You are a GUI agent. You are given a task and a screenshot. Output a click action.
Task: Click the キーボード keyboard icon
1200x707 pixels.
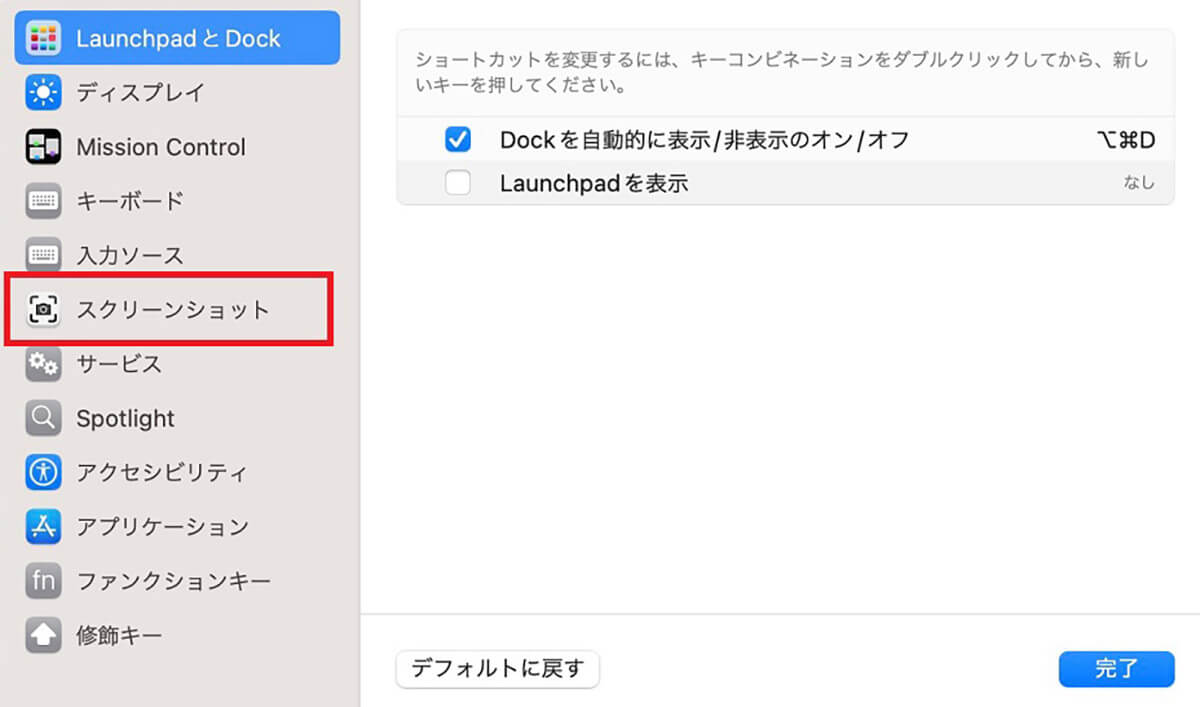[x=43, y=201]
